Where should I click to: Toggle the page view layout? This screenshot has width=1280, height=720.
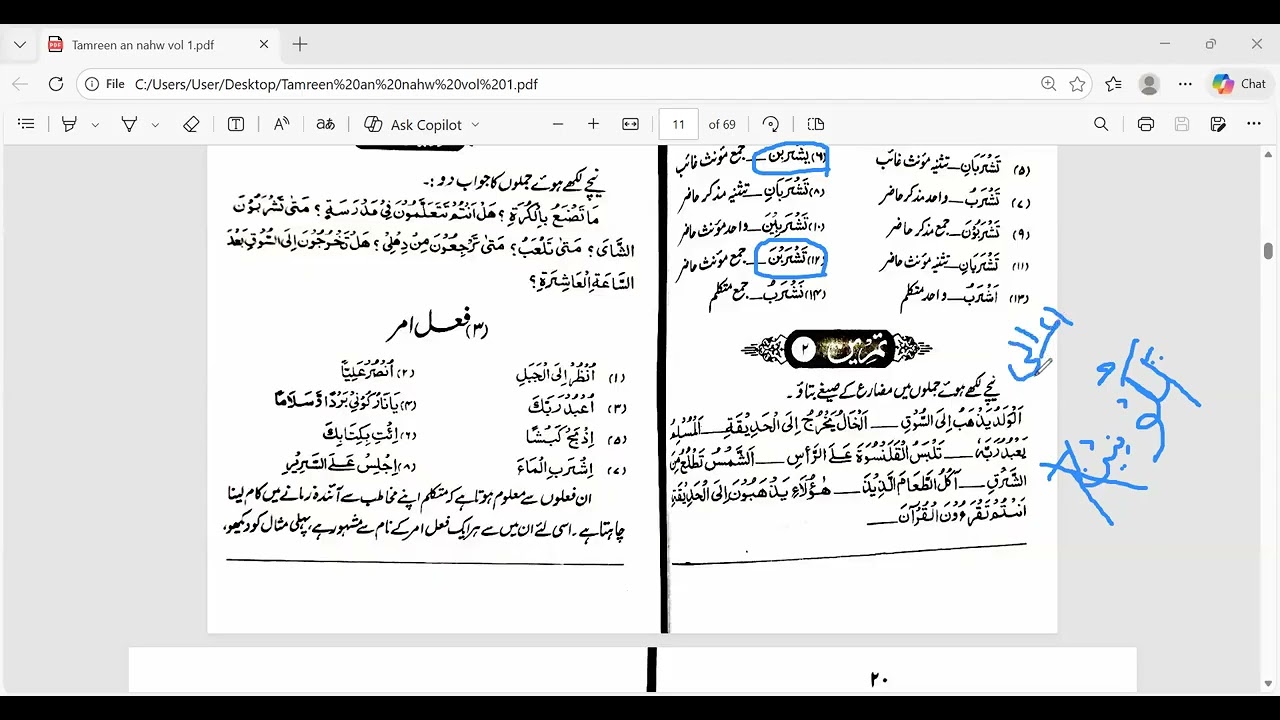[x=816, y=124]
